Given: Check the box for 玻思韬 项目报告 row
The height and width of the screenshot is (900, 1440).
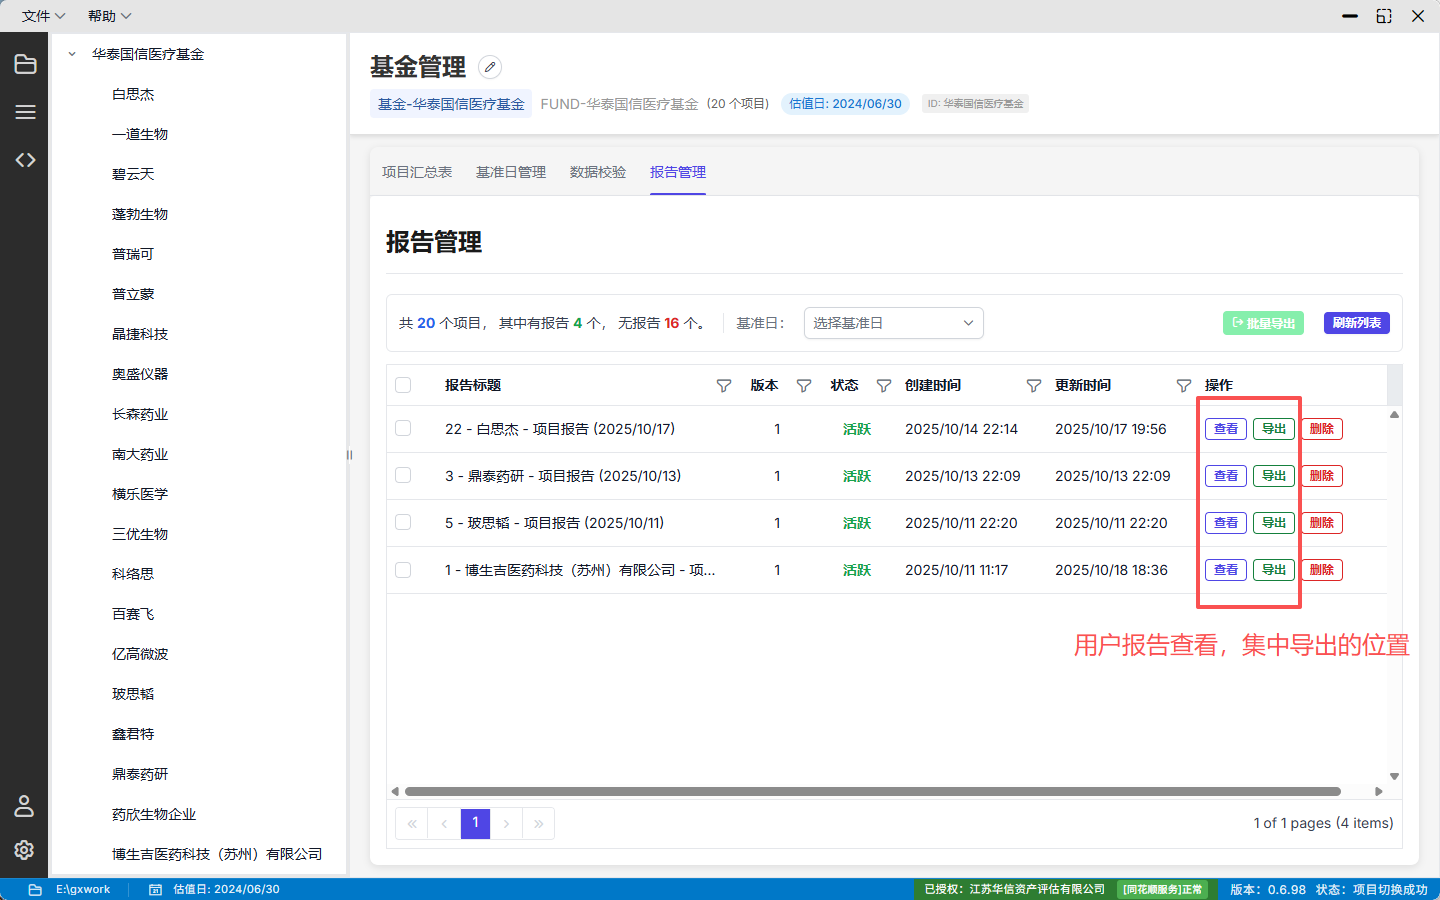Looking at the screenshot, I should point(403,522).
